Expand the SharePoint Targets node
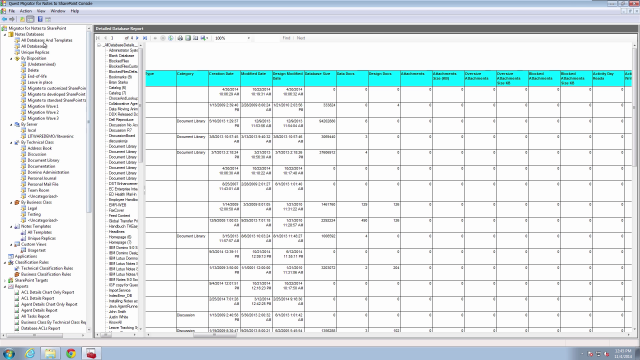The width and height of the screenshot is (640, 360). [5, 280]
